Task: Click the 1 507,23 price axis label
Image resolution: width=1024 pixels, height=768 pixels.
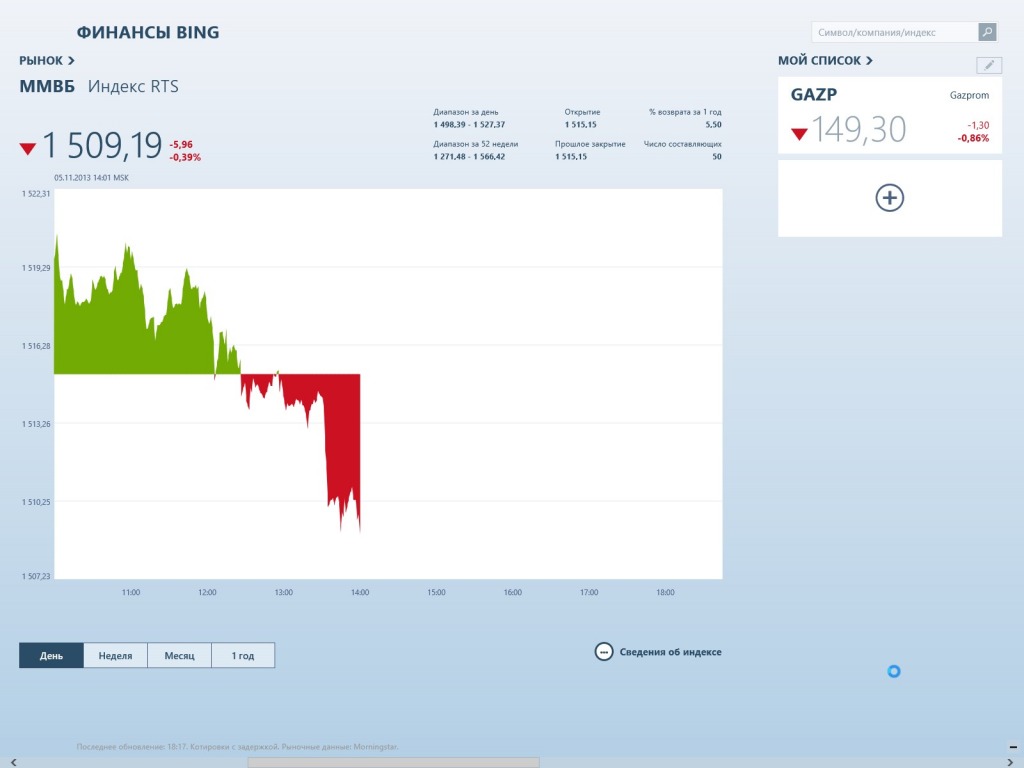Action: click(x=36, y=577)
